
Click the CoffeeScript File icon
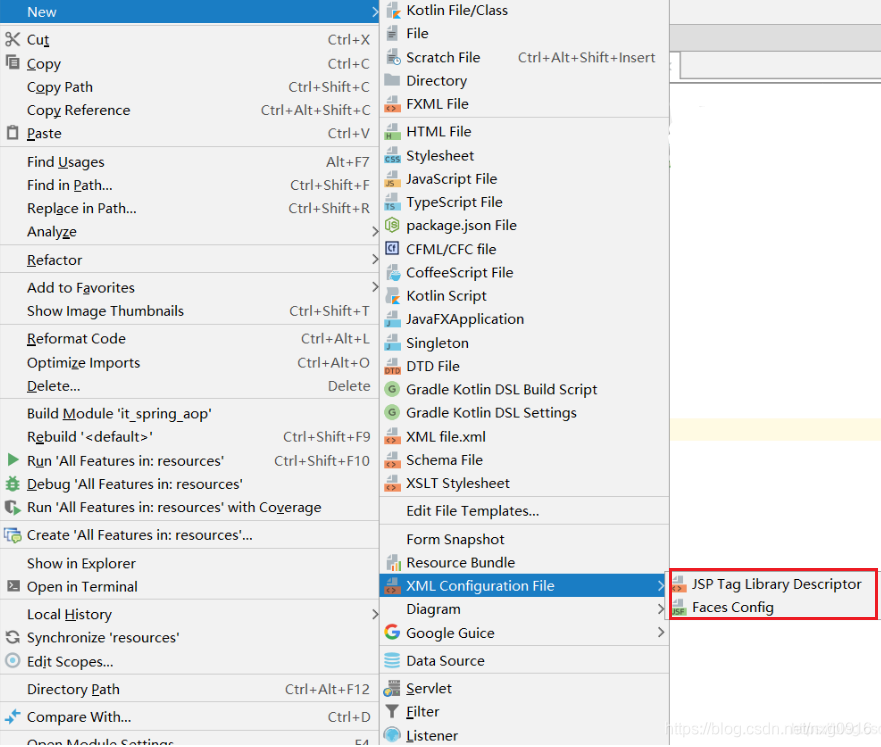click(x=392, y=272)
